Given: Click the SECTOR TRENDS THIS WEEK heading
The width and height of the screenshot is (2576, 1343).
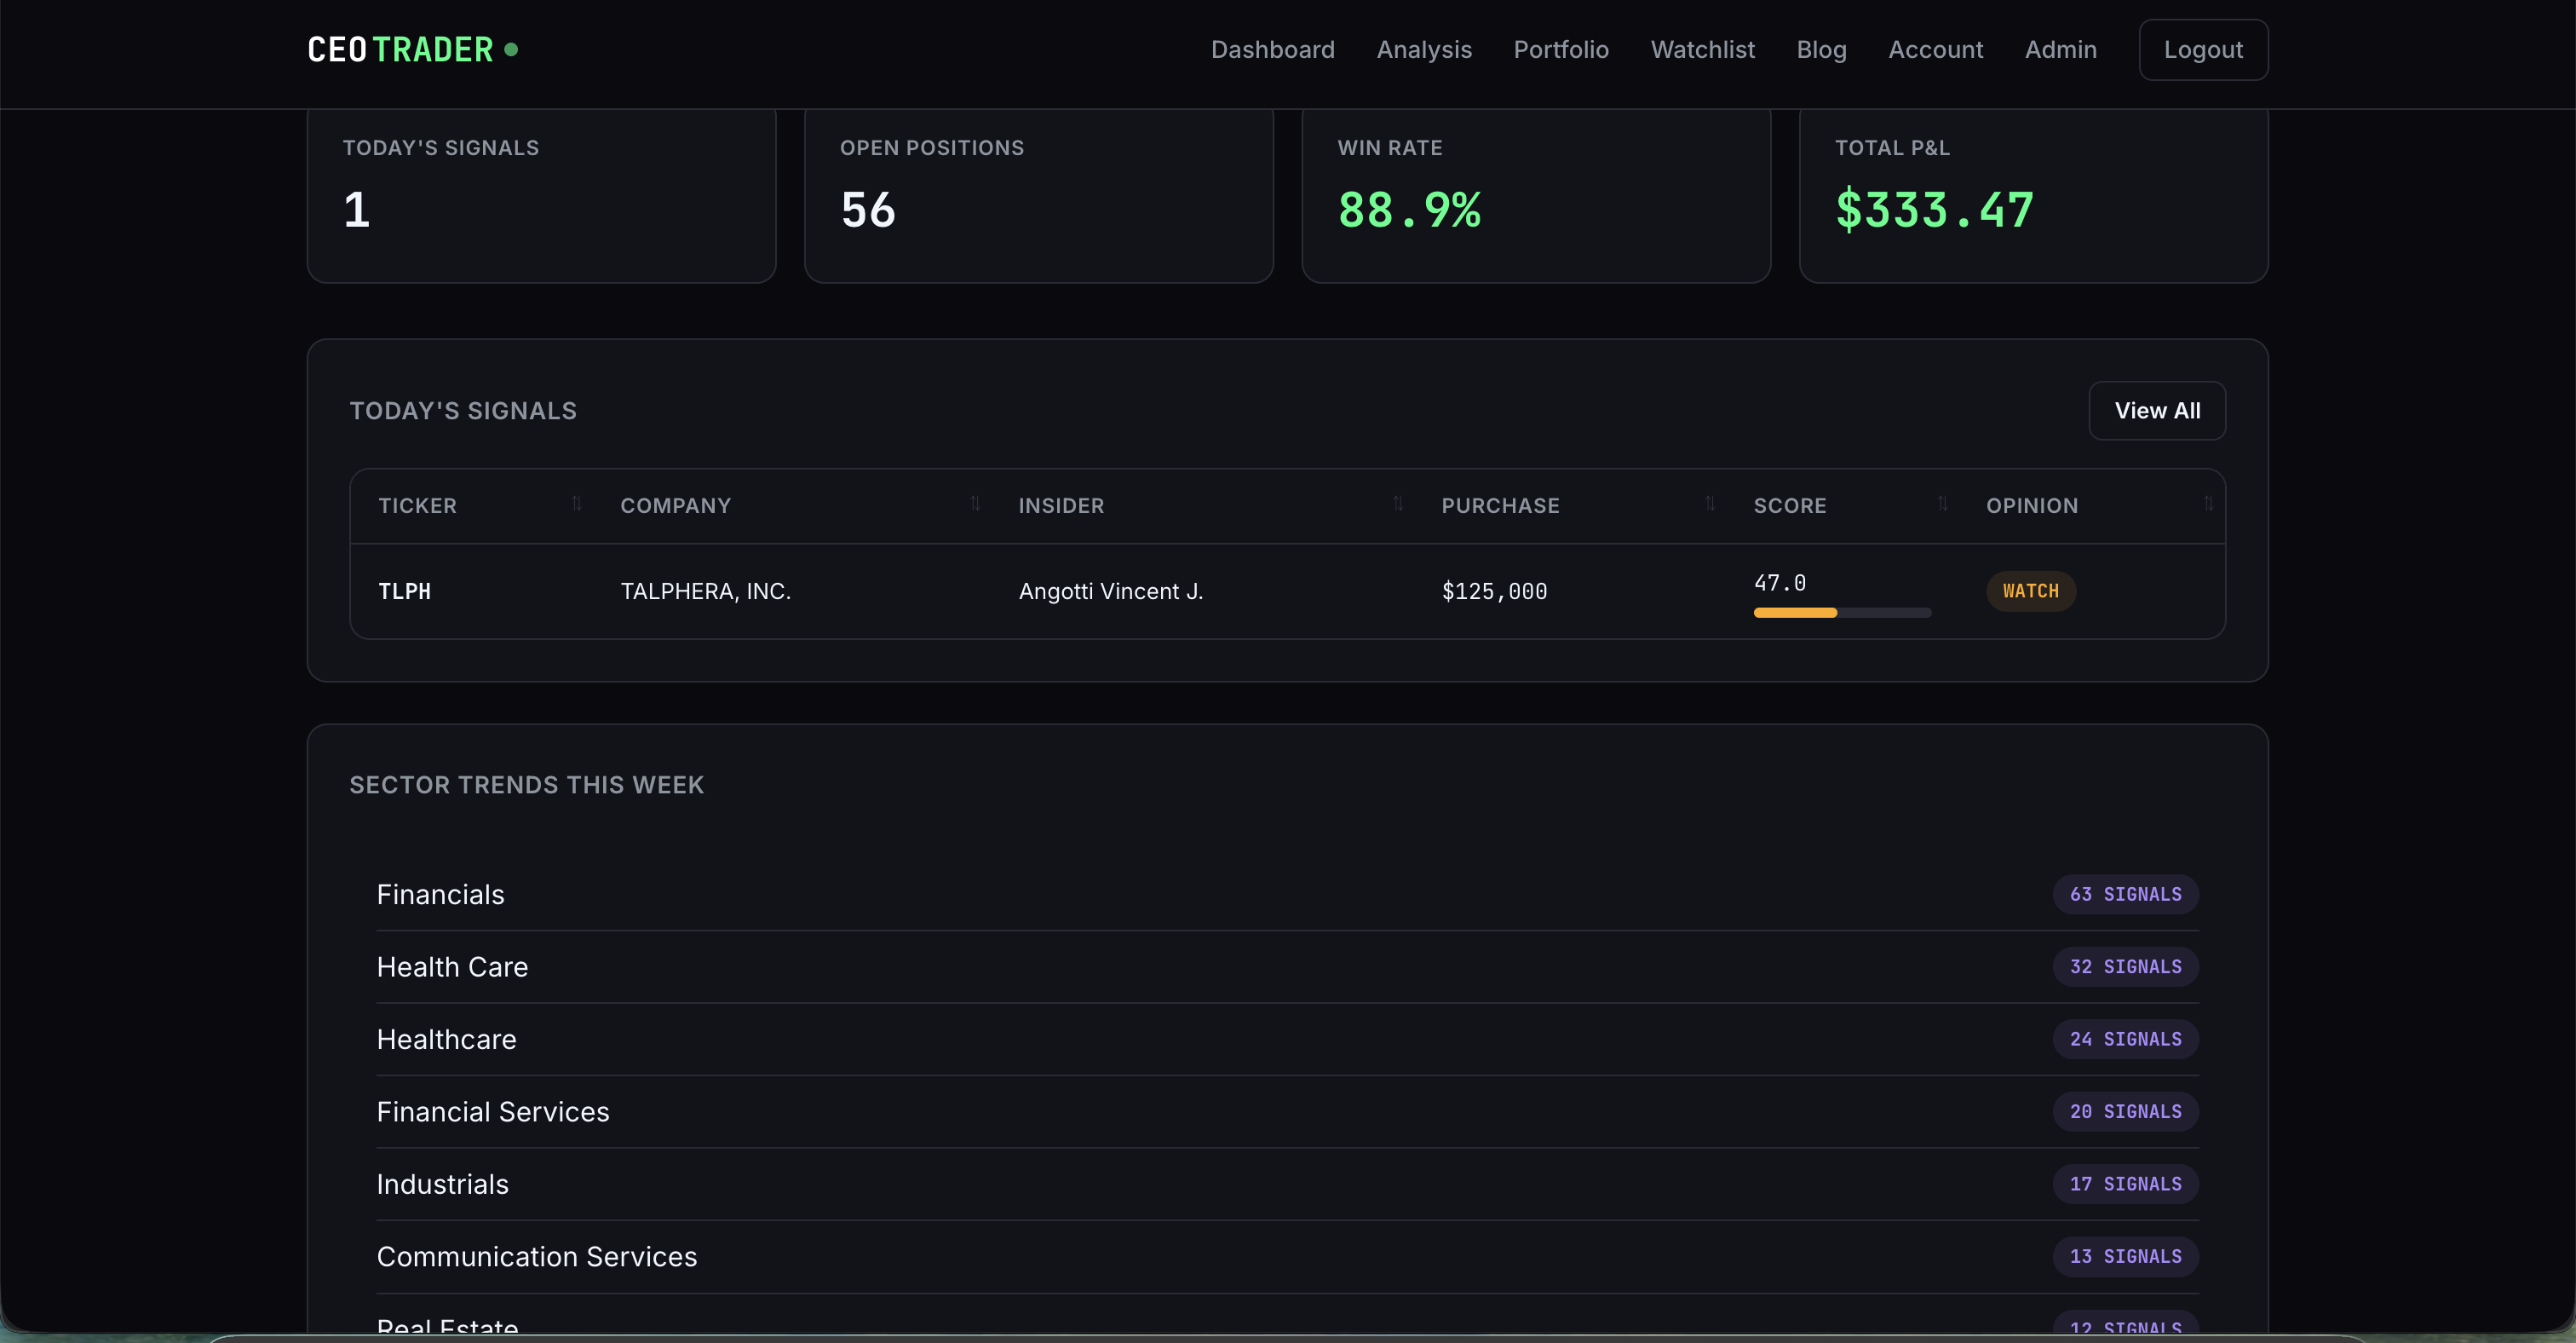Looking at the screenshot, I should [526, 785].
